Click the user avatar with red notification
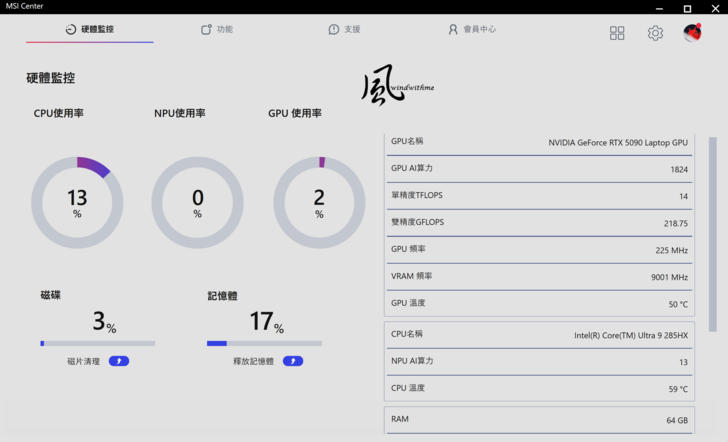The width and height of the screenshot is (728, 442). click(692, 33)
